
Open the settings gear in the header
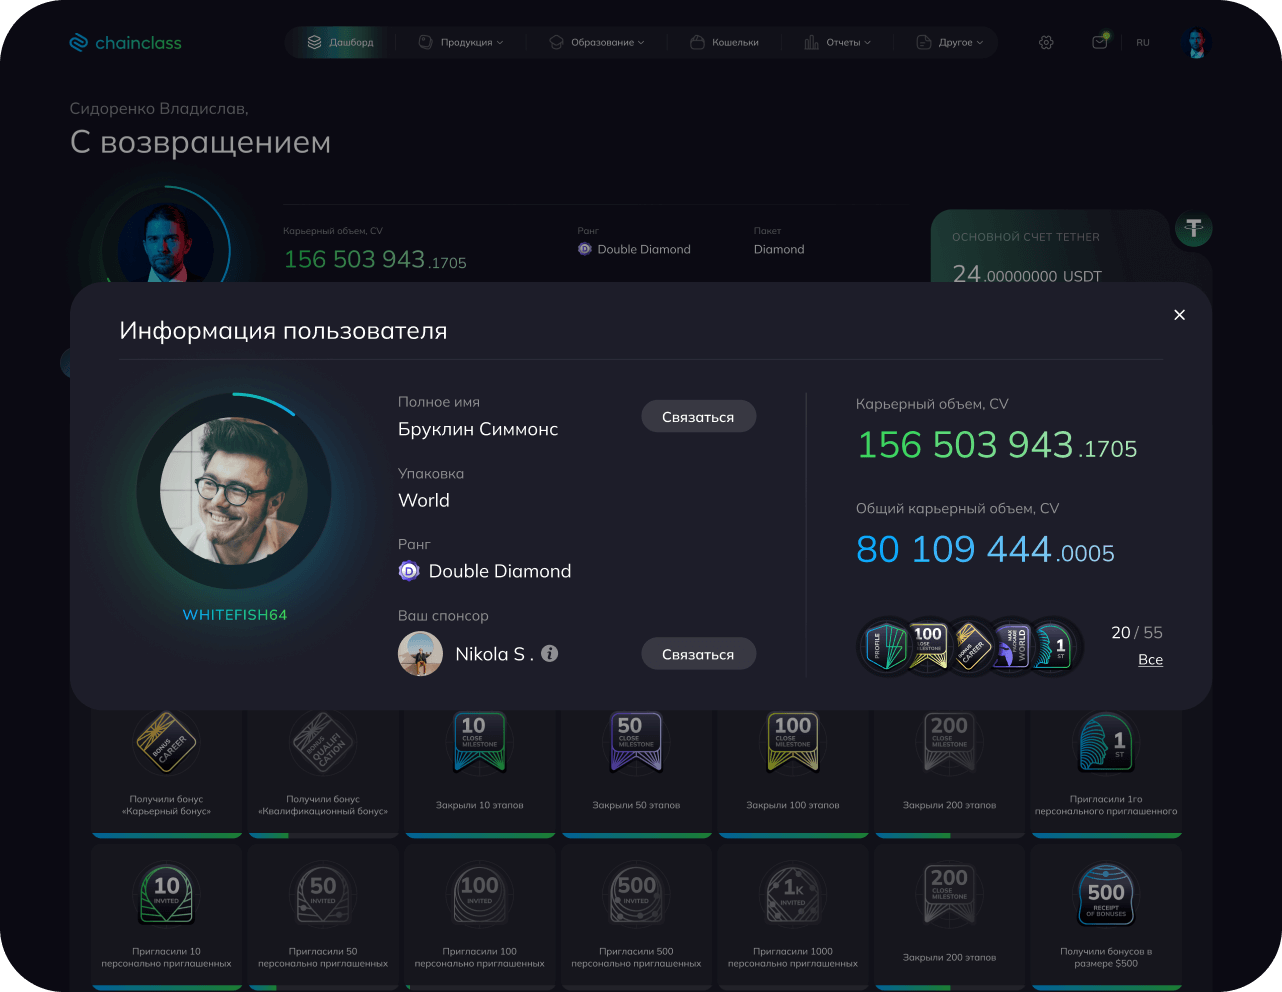pos(1046,43)
